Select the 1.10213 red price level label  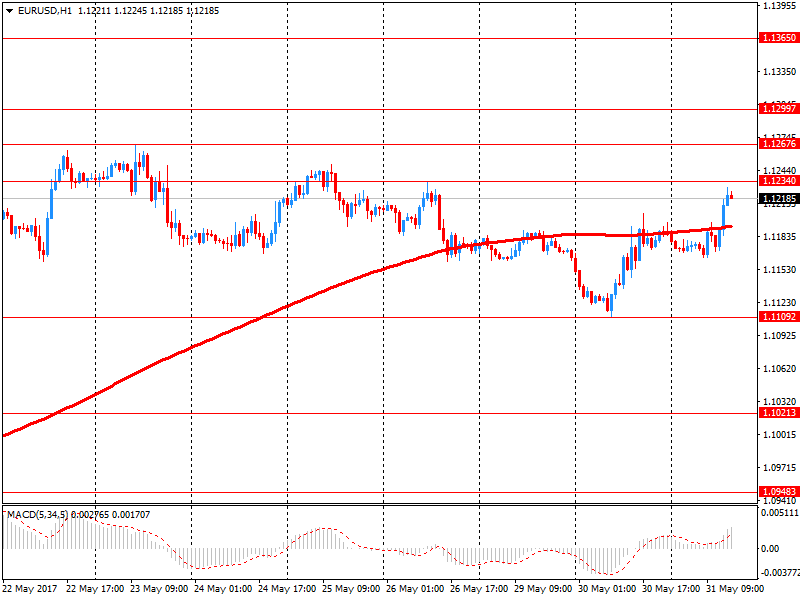point(779,413)
